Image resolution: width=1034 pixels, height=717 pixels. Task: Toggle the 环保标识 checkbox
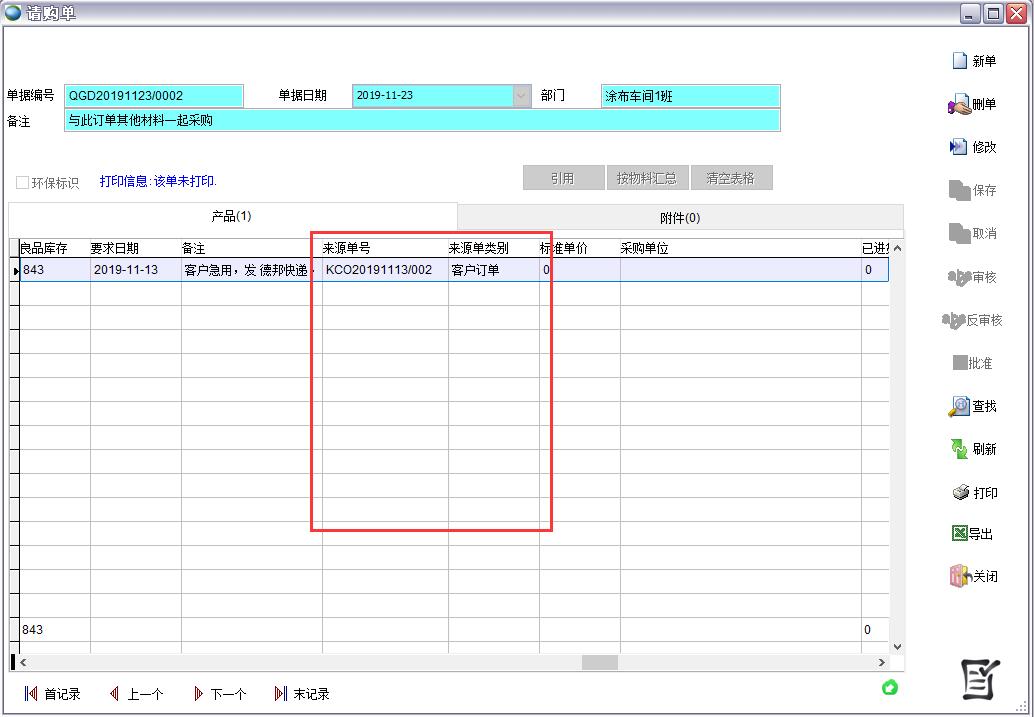tap(22, 183)
